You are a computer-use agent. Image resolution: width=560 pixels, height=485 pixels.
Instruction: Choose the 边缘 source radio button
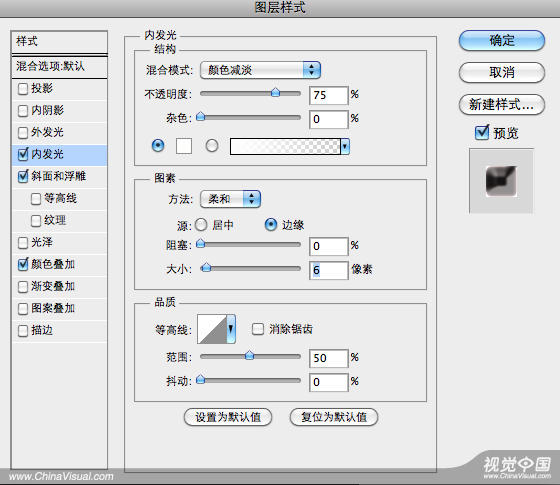271,225
